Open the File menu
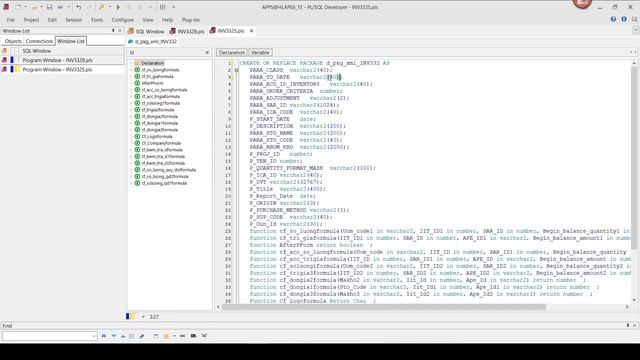 point(11,20)
